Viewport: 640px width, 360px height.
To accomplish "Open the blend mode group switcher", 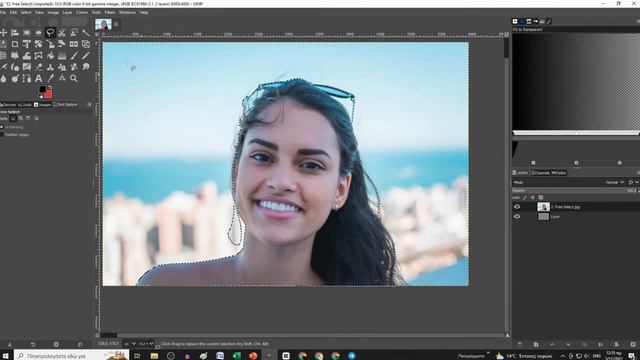I will point(633,182).
